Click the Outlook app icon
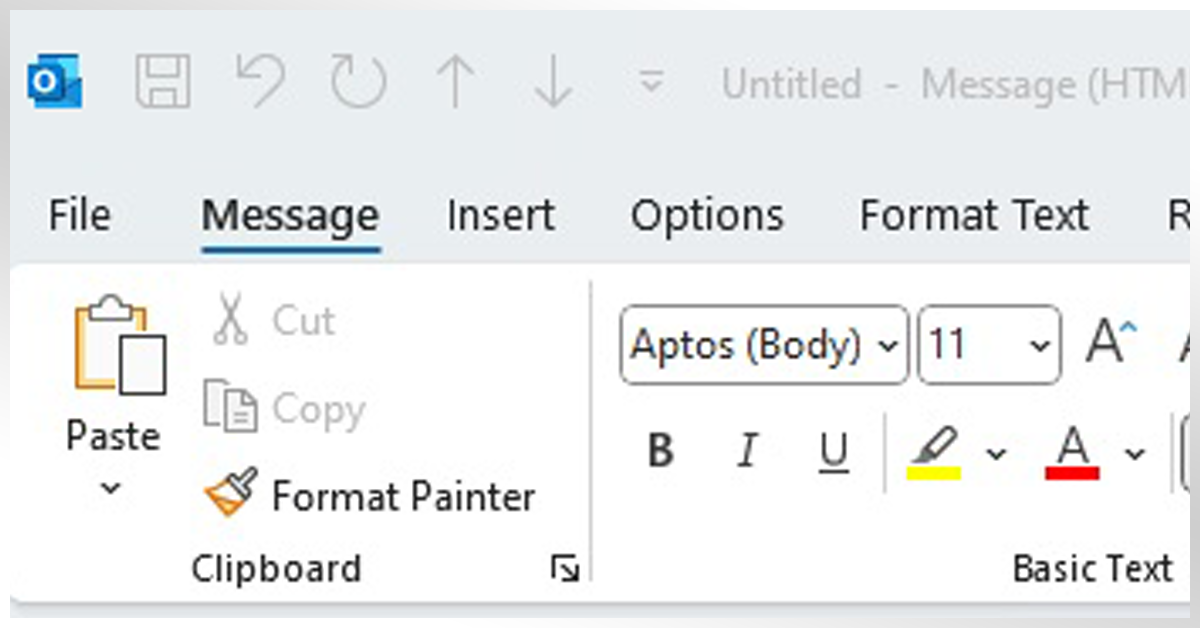 click(54, 82)
